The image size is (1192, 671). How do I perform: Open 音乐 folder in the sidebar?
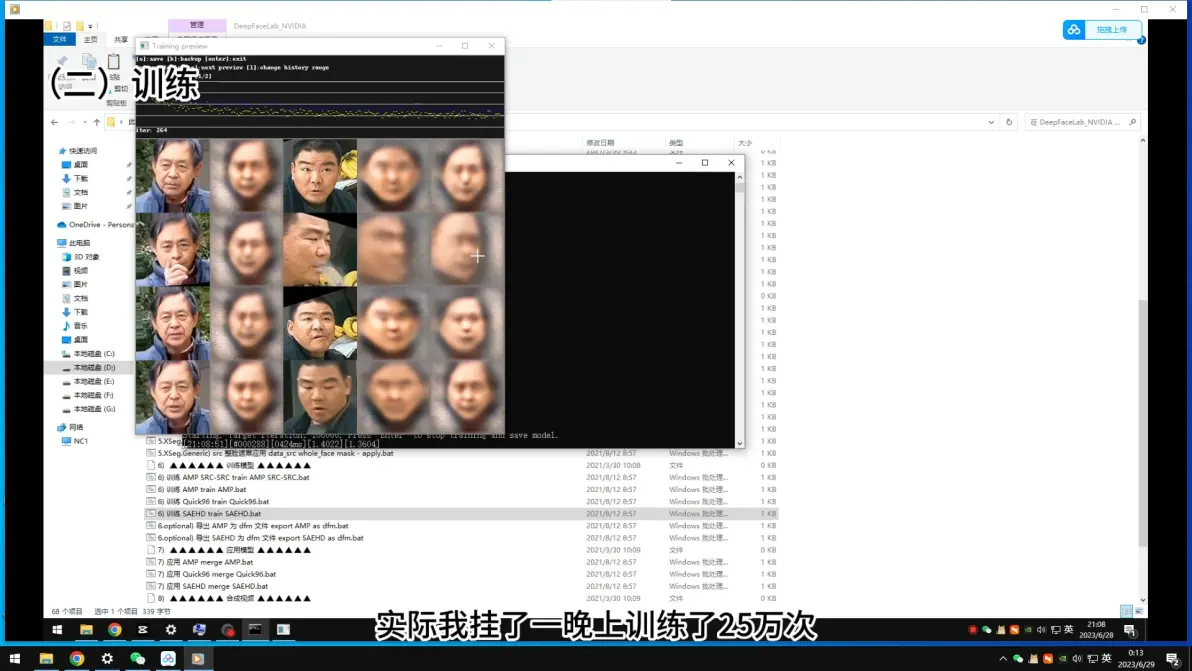(x=80, y=326)
